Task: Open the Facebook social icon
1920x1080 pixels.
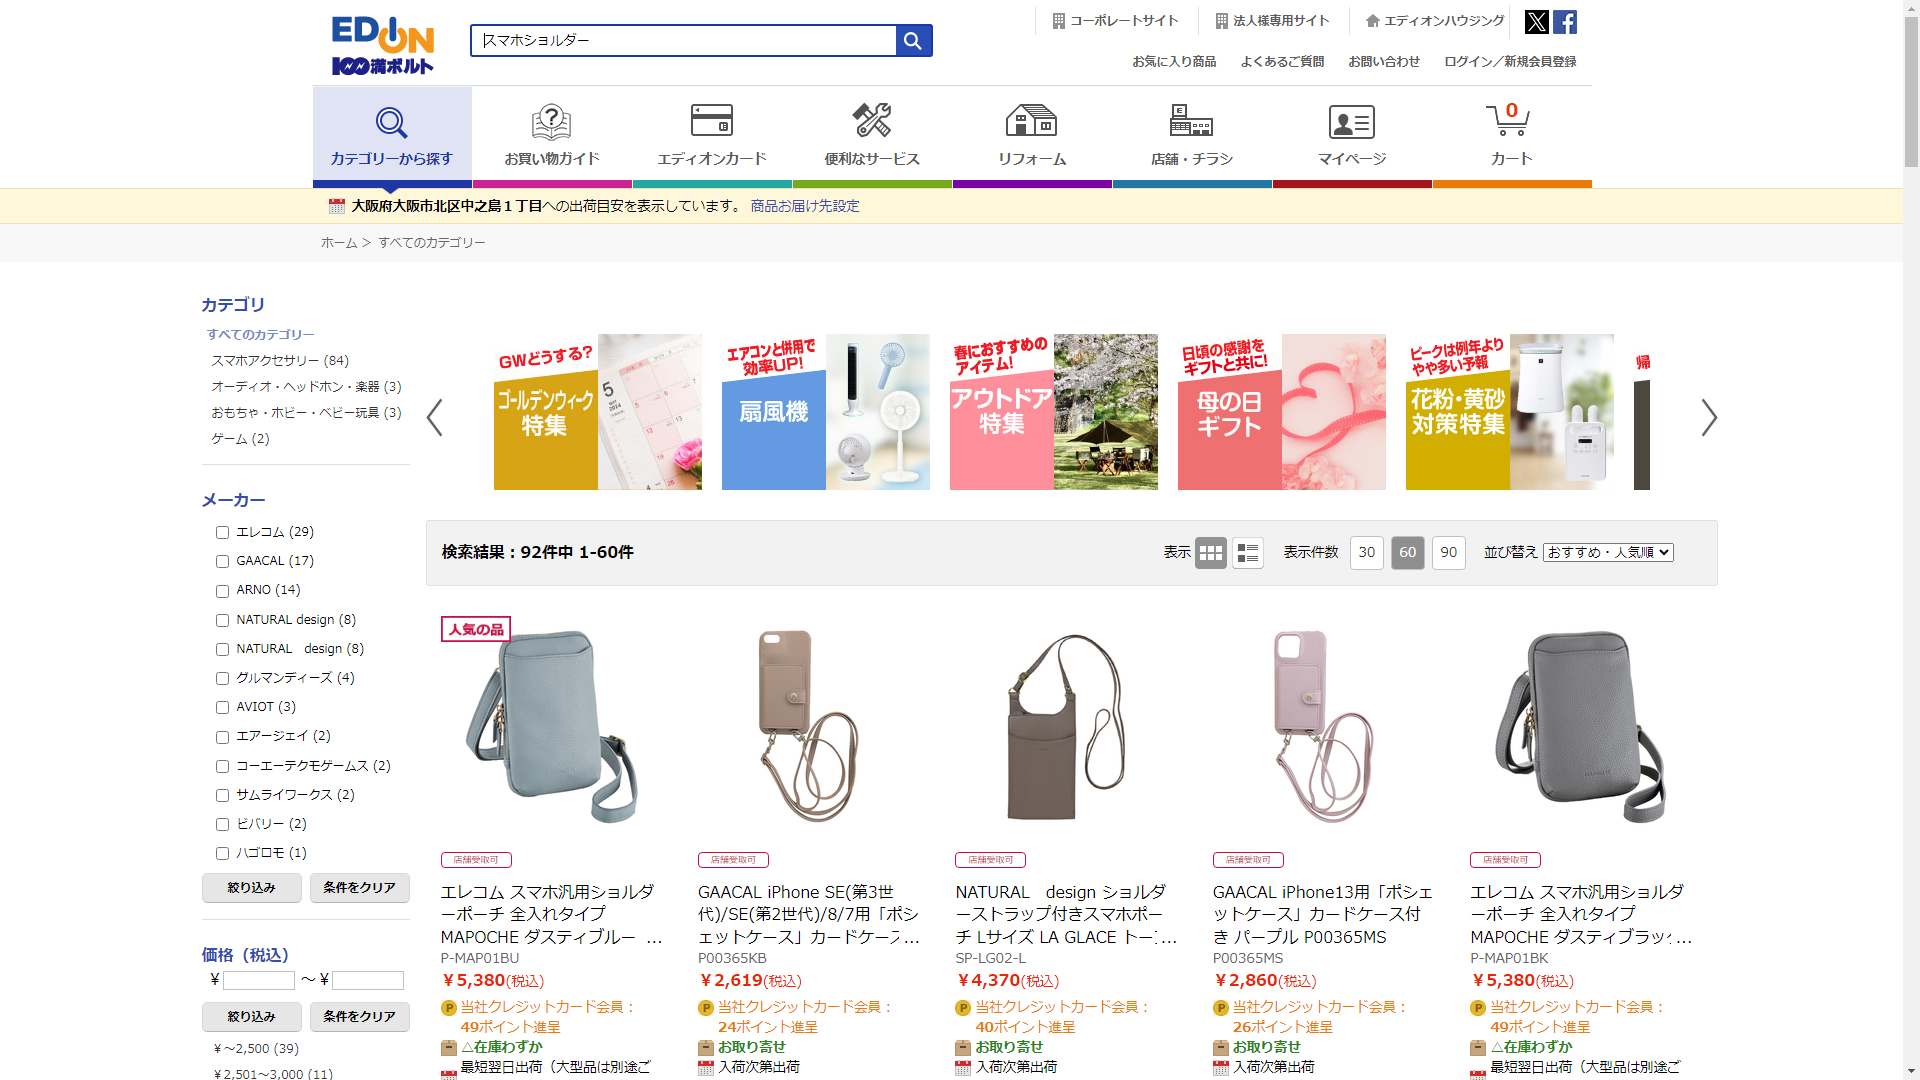Action: click(1565, 22)
